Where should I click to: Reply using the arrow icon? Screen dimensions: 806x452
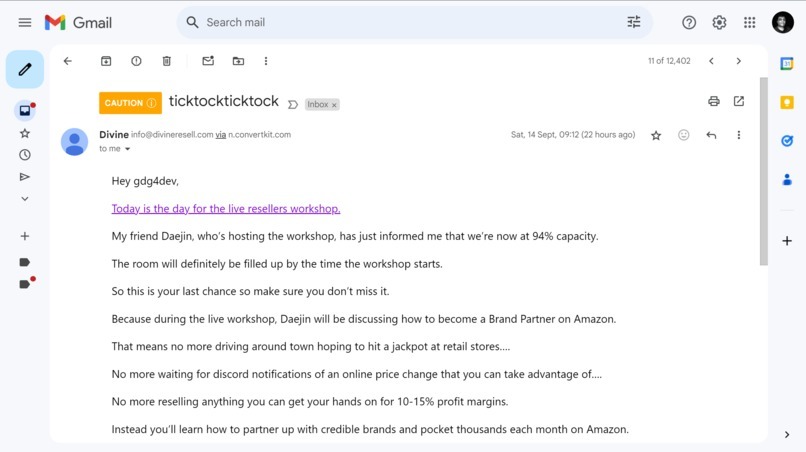(711, 135)
